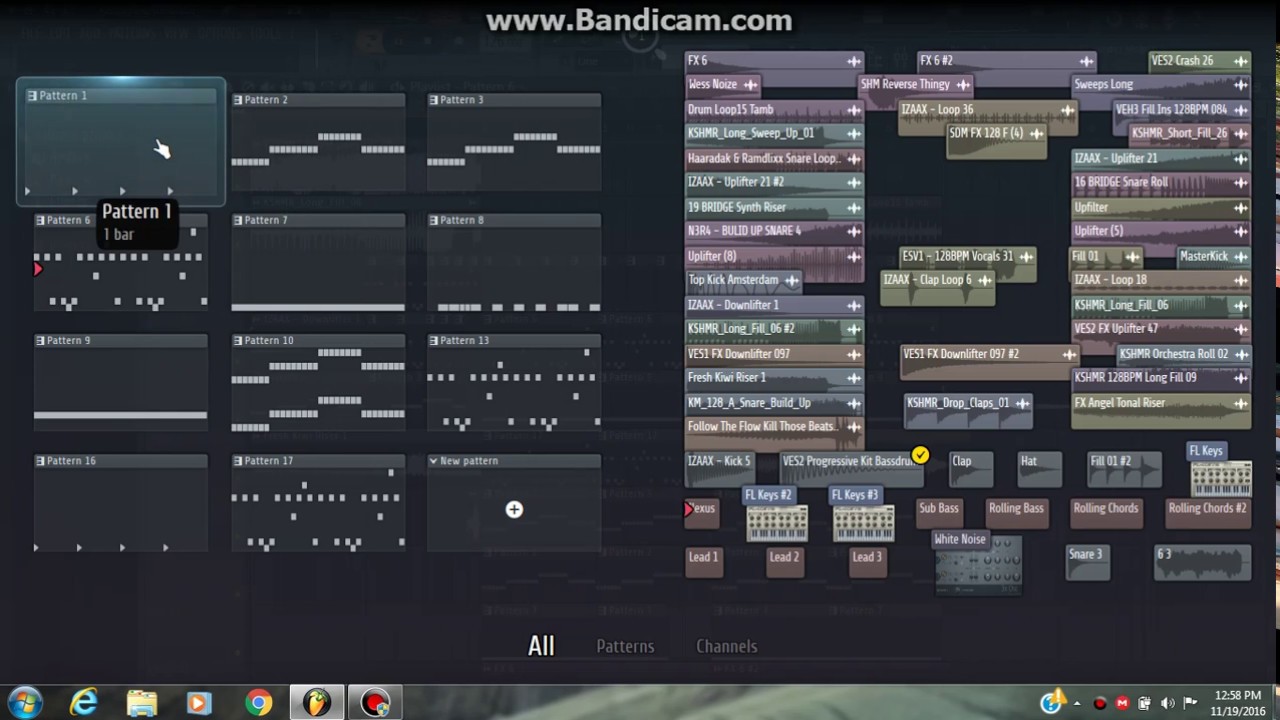1280x720 pixels.
Task: Select the Rolling Bass channel
Action: tap(1016, 508)
